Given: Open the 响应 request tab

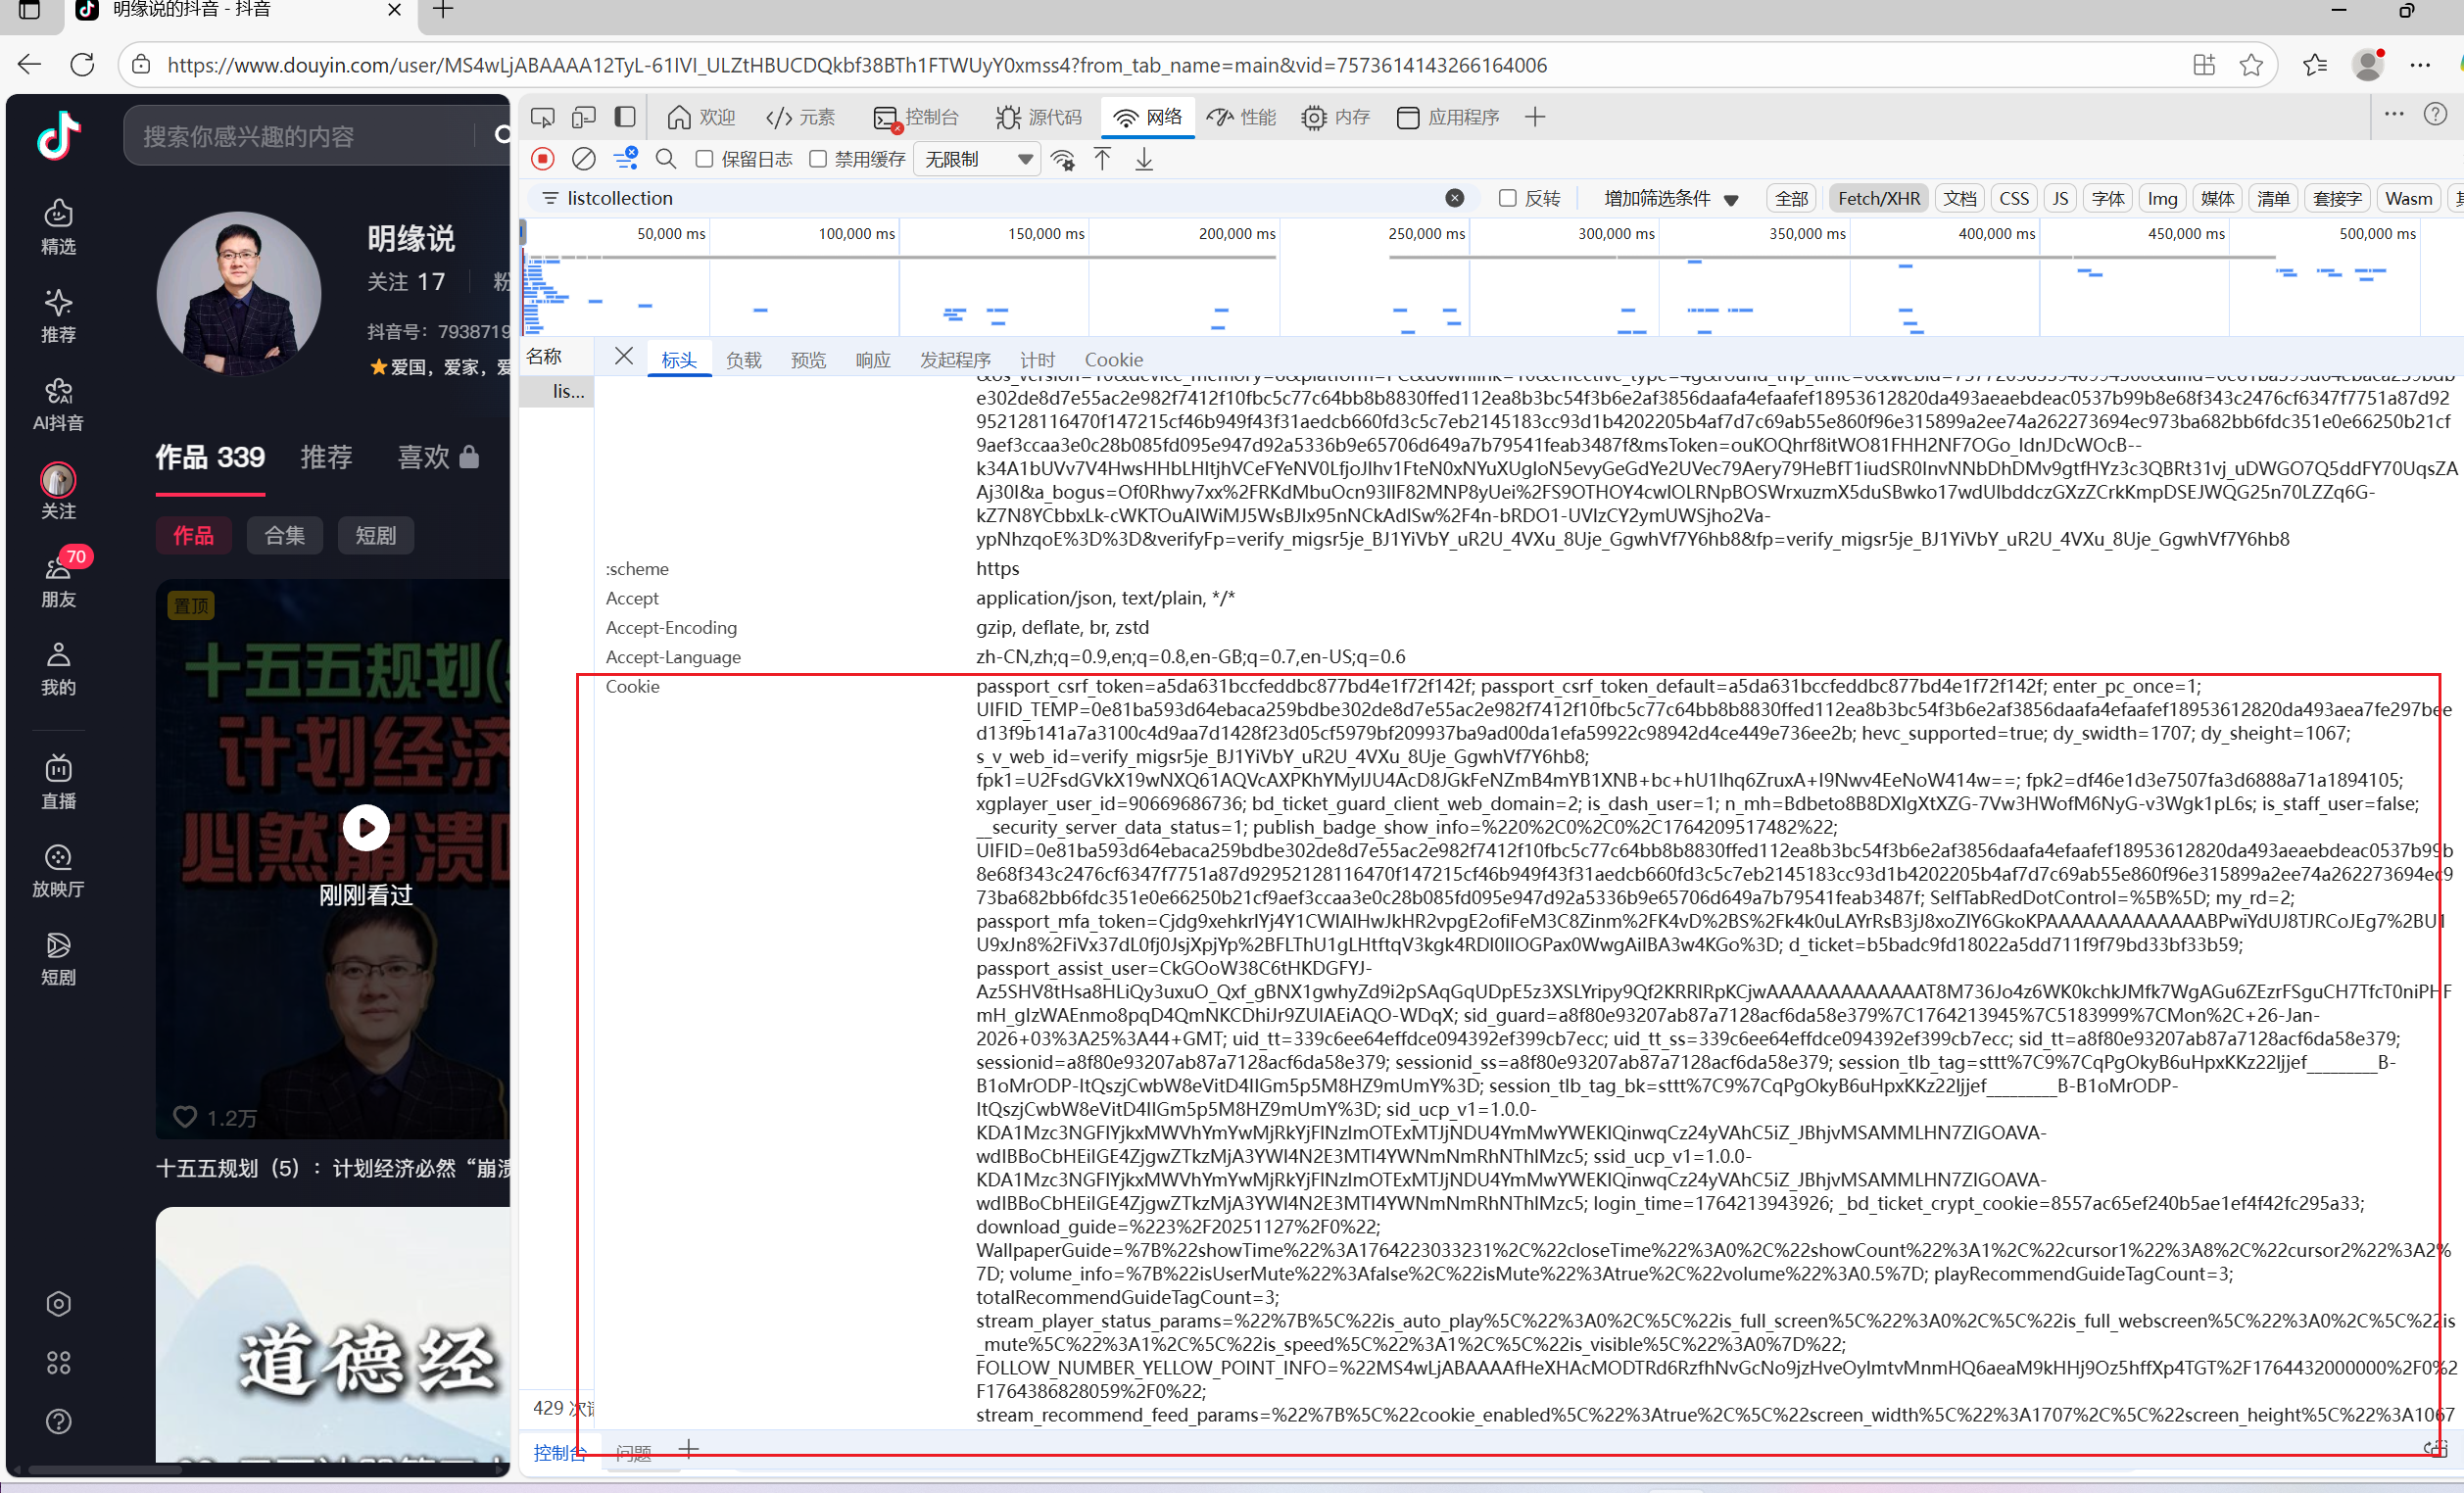Looking at the screenshot, I should click(x=873, y=359).
